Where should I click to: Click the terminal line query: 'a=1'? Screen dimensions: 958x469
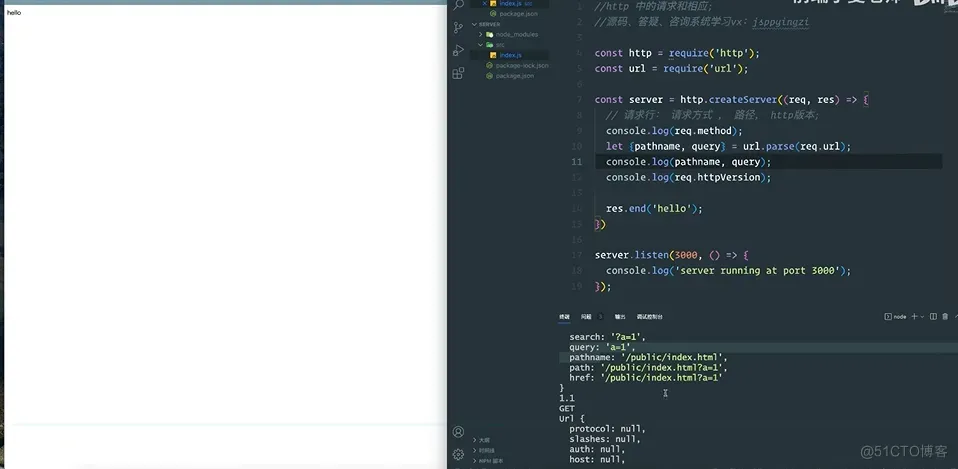(x=602, y=347)
